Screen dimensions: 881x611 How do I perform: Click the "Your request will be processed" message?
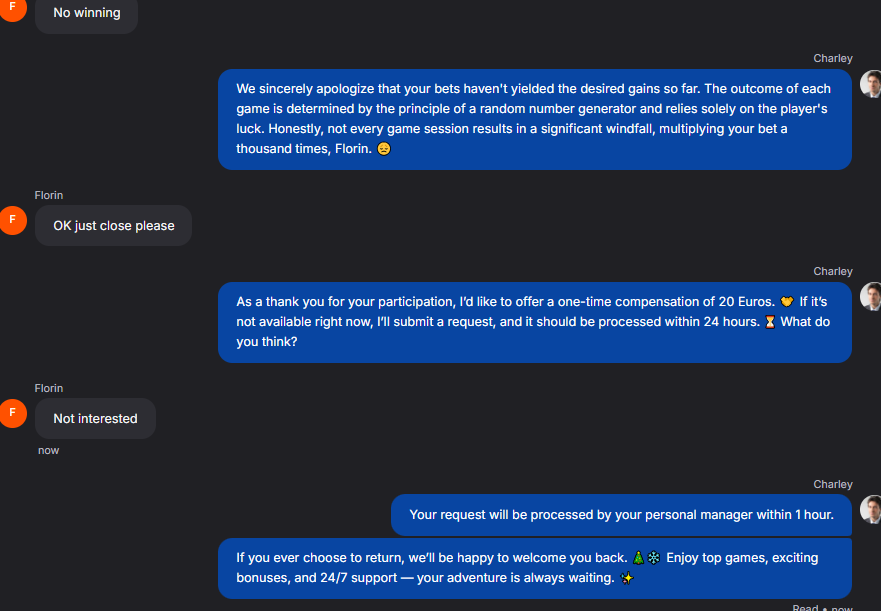[620, 515]
